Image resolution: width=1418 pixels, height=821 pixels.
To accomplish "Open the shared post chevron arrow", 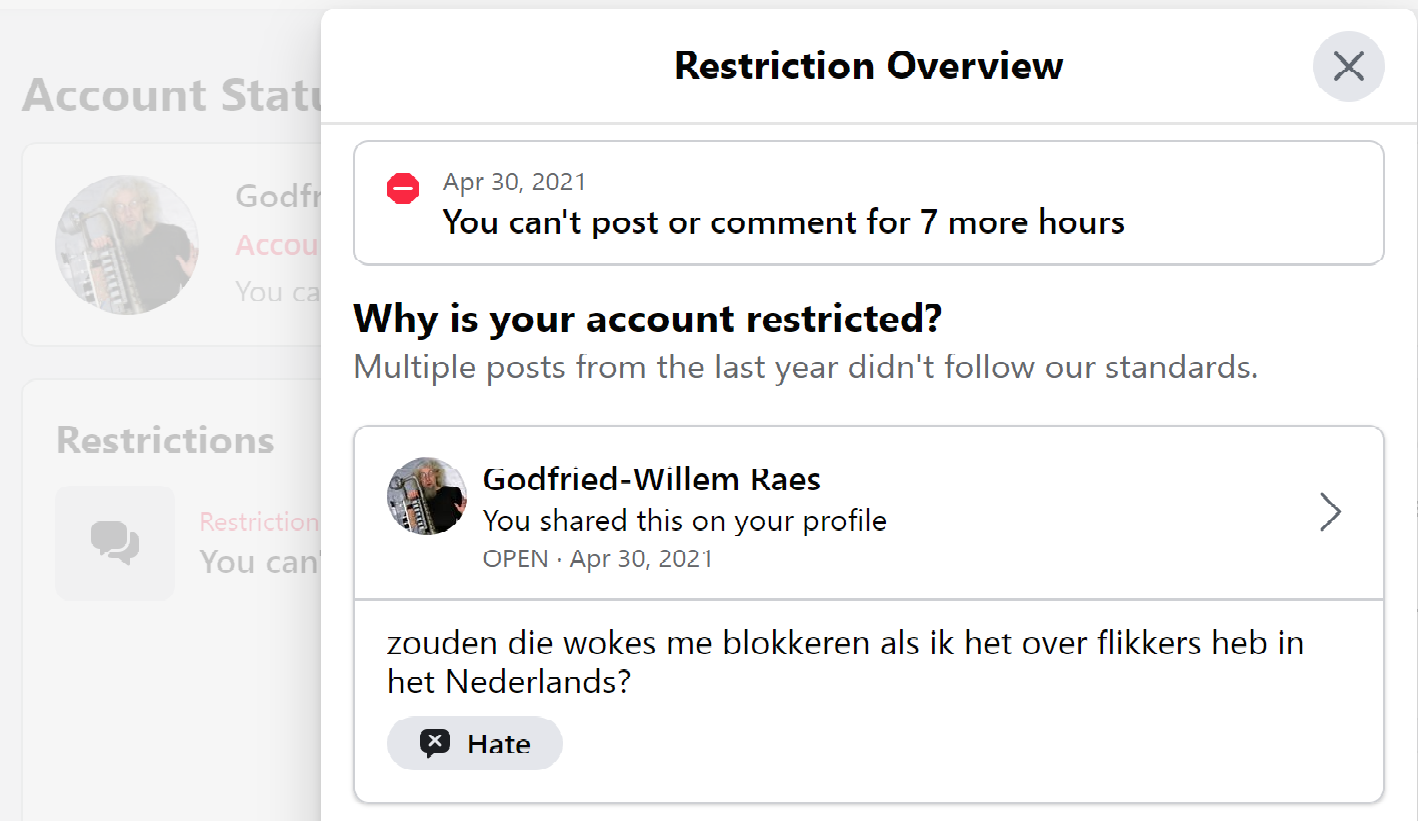I will click(x=1330, y=512).
